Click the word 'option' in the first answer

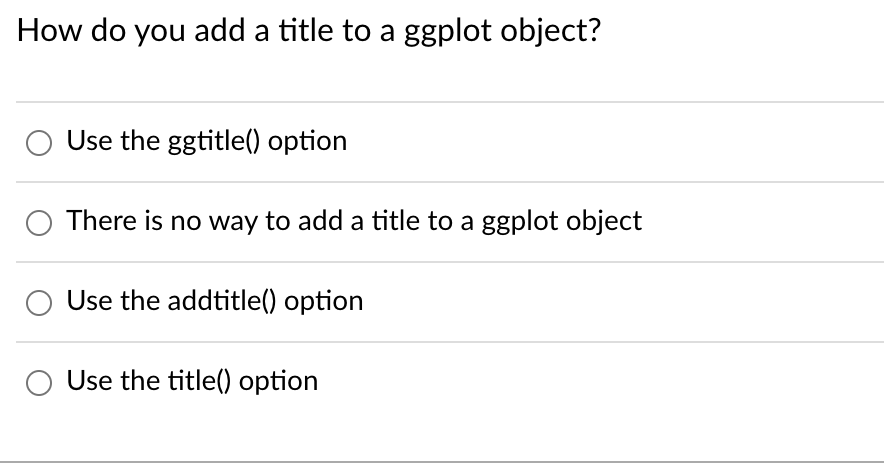pyautogui.click(x=308, y=141)
